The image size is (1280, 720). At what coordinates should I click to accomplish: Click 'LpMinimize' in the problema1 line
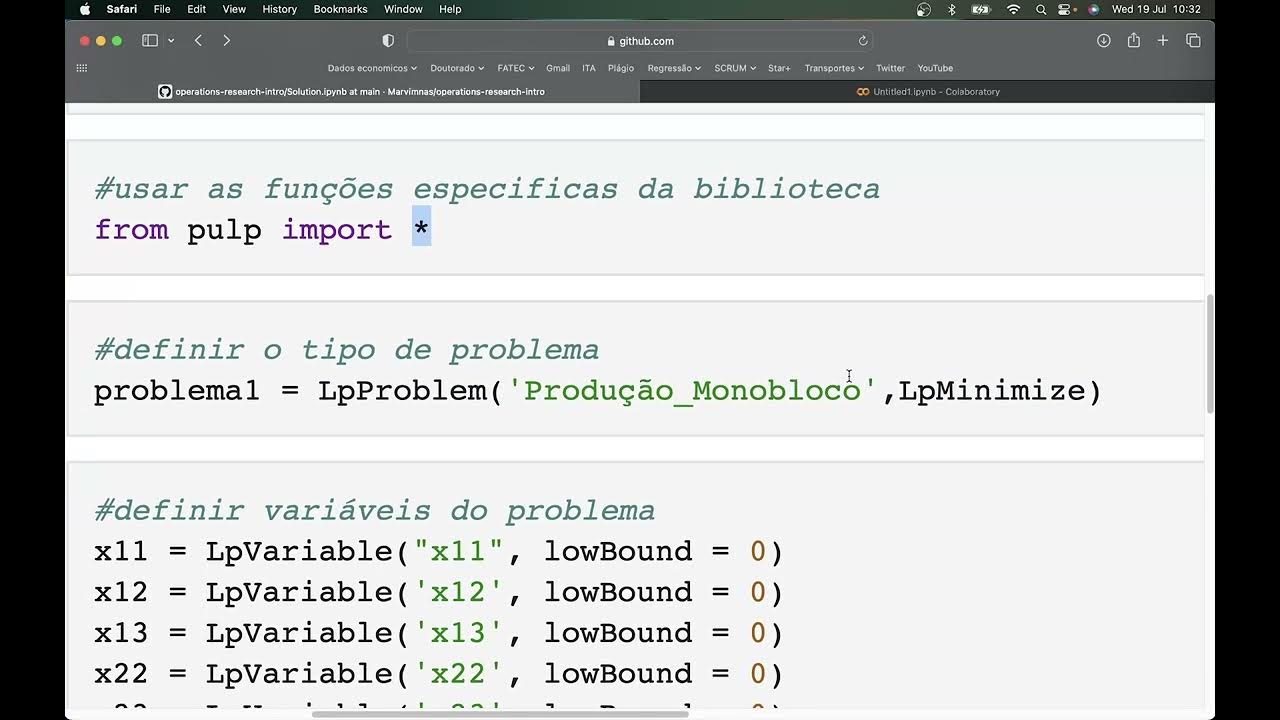pyautogui.click(x=991, y=391)
